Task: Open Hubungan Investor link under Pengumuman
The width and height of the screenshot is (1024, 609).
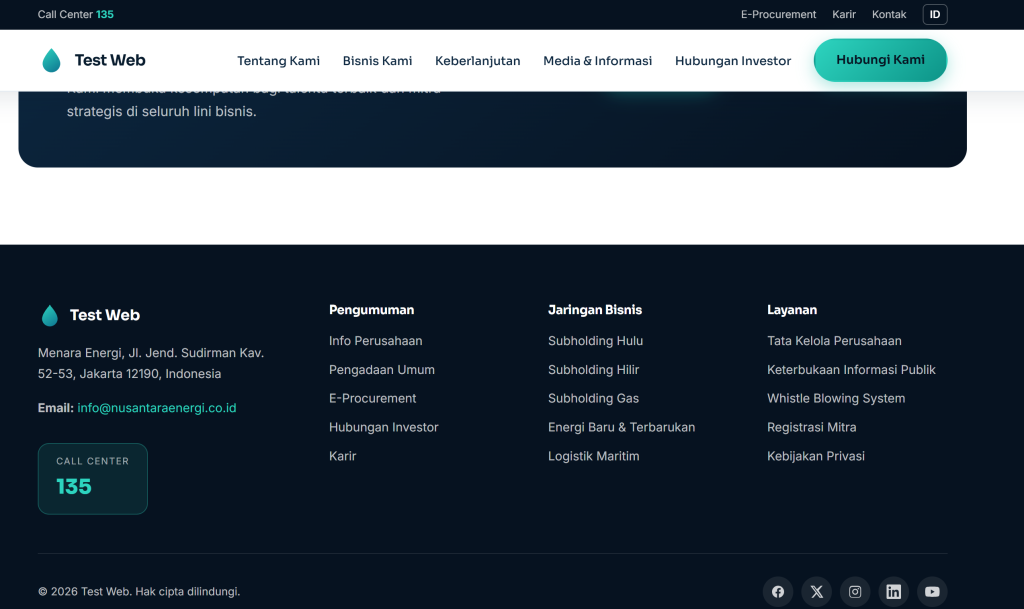Action: click(383, 427)
